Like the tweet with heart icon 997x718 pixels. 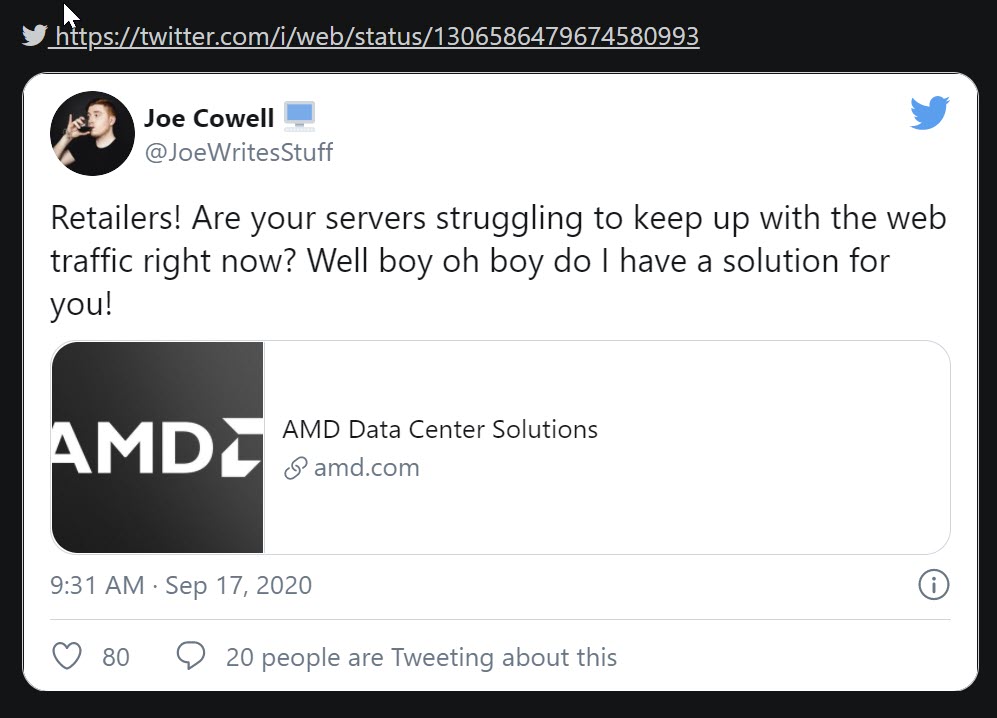point(66,657)
